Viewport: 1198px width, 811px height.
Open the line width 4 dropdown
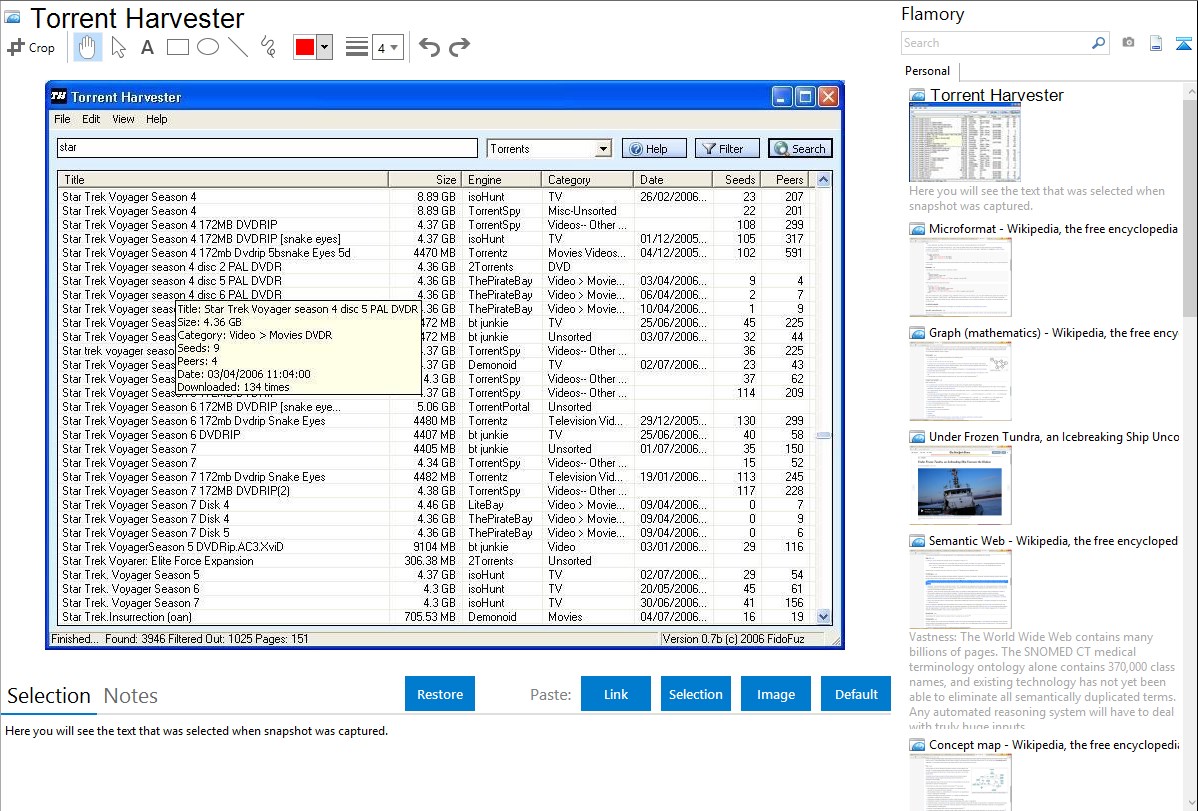click(x=388, y=47)
